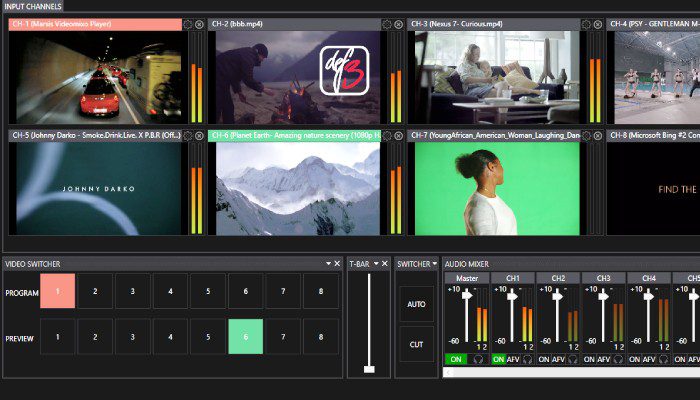Open settings gear for CH-7 channel
Viewport: 700px width, 400px height.
586,136
